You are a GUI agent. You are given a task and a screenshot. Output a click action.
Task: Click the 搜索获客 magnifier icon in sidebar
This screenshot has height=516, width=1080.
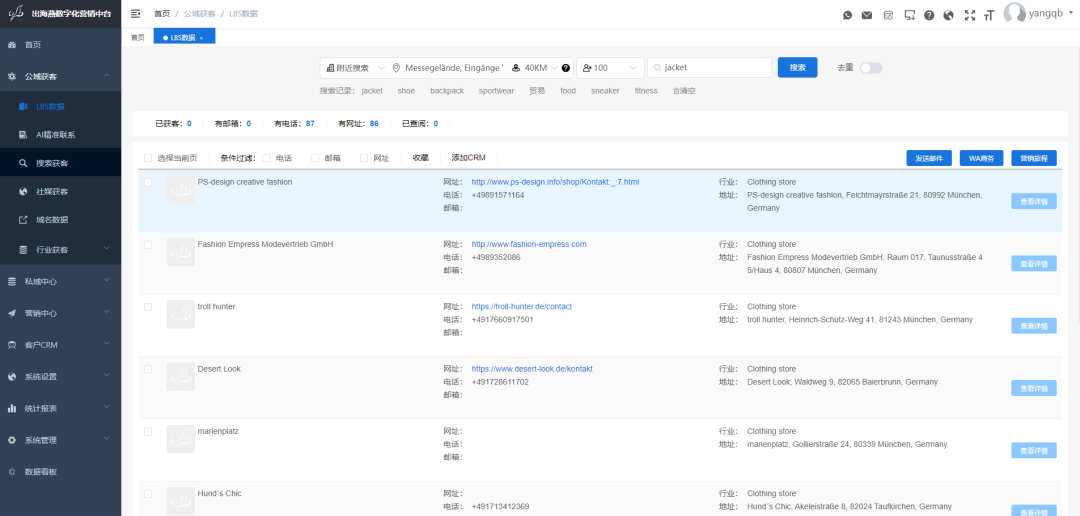coord(23,163)
